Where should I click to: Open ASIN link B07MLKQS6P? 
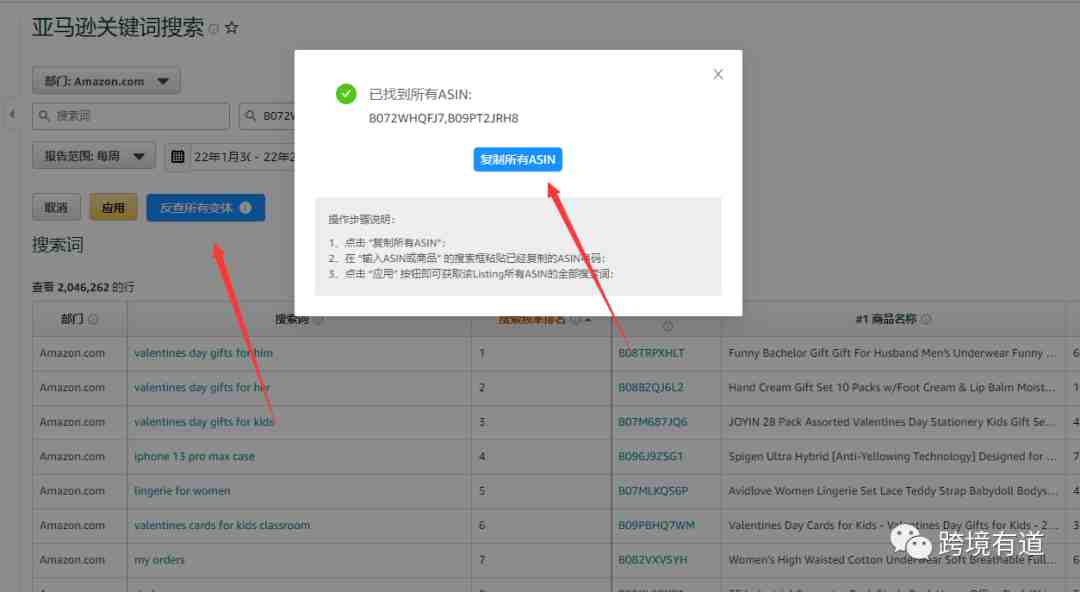tap(653, 491)
